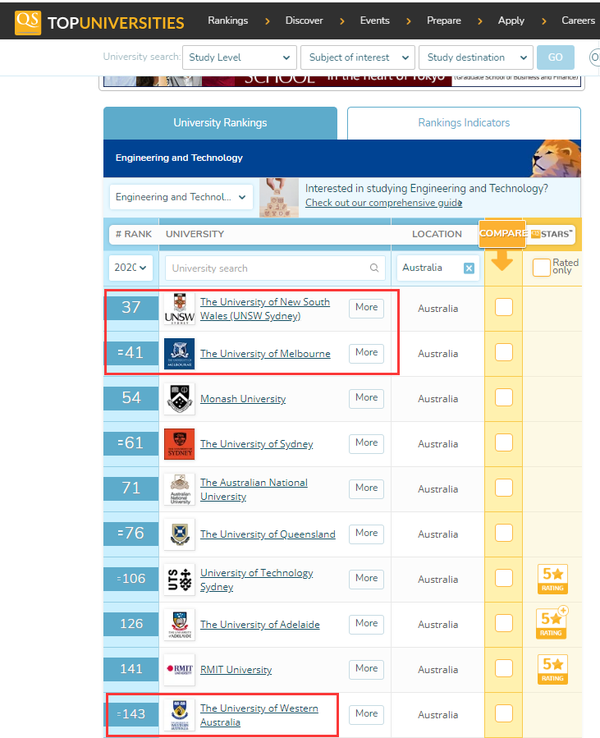Click the Engineering guide thumbnail image
Viewport: 600px width, 738px height.
tap(279, 197)
